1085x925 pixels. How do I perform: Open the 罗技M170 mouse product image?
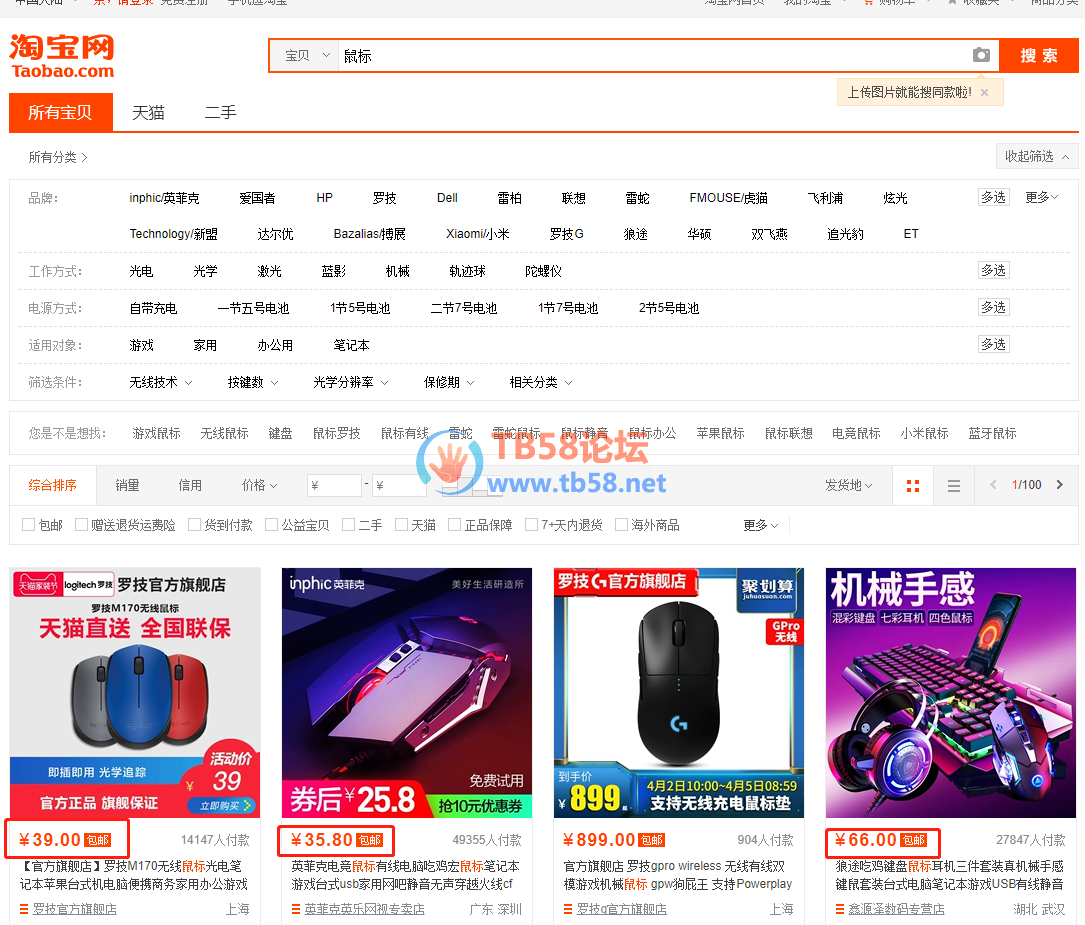click(135, 693)
